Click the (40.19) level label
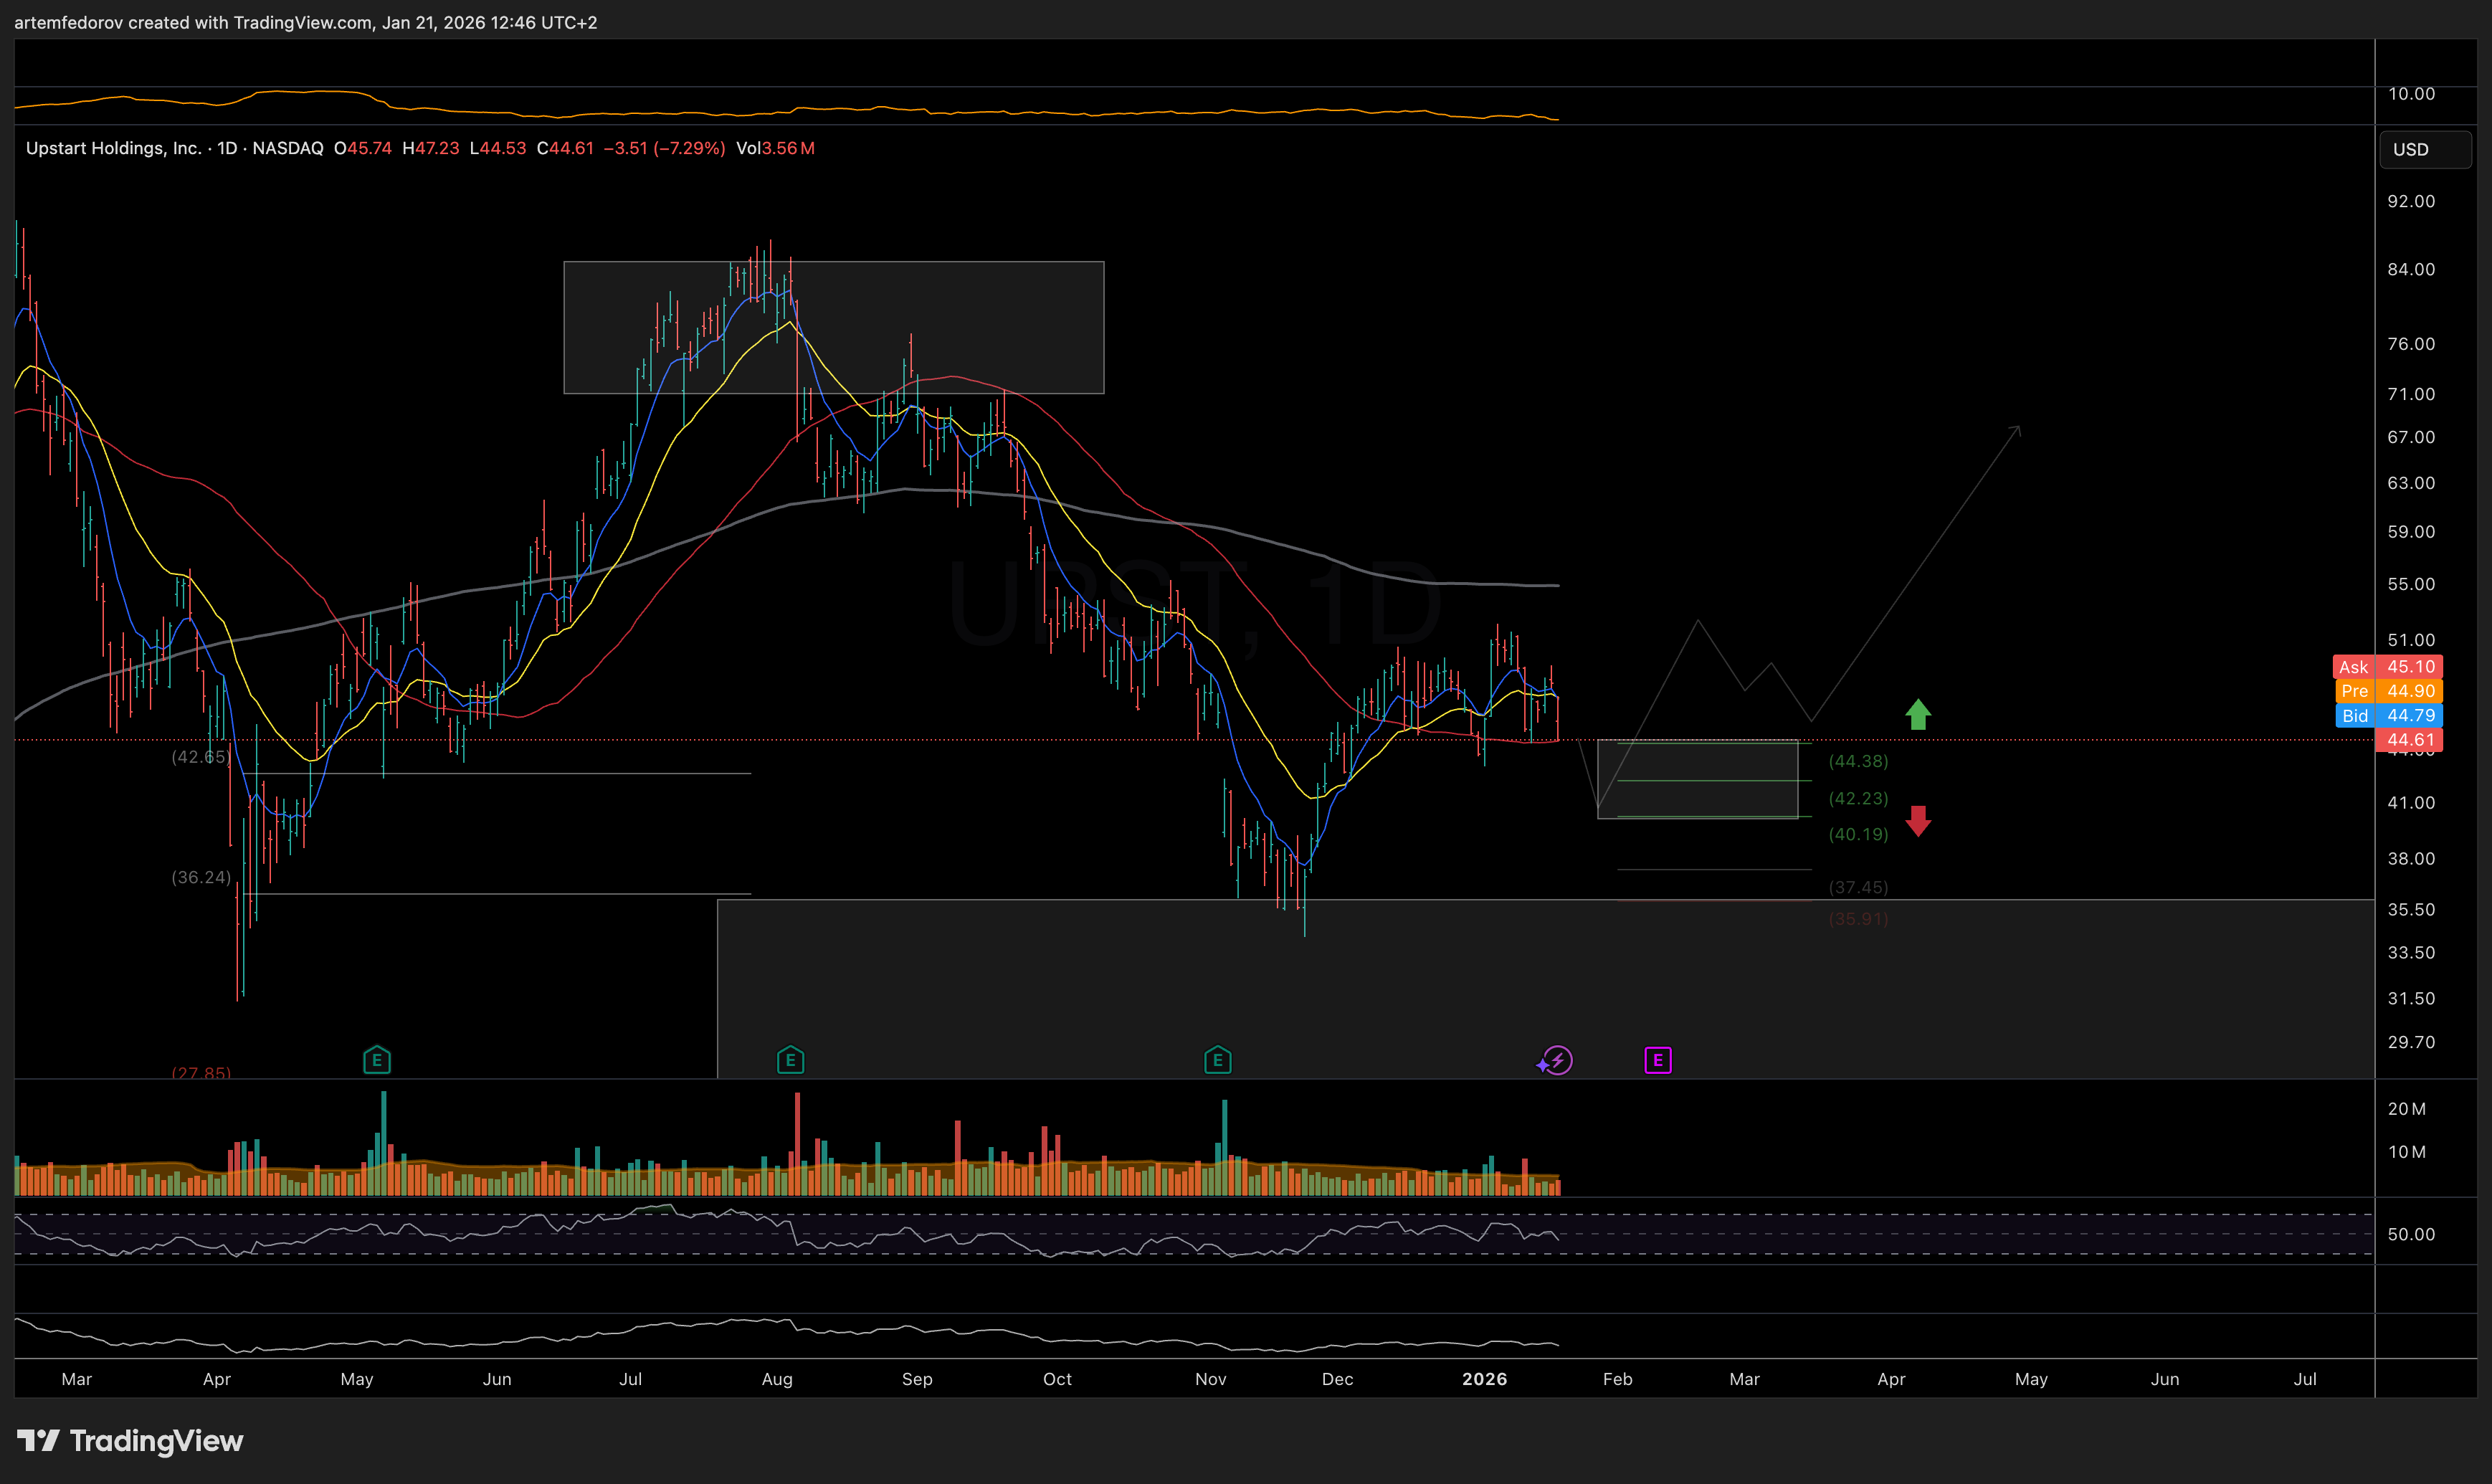The image size is (2492, 1484). tap(1858, 834)
